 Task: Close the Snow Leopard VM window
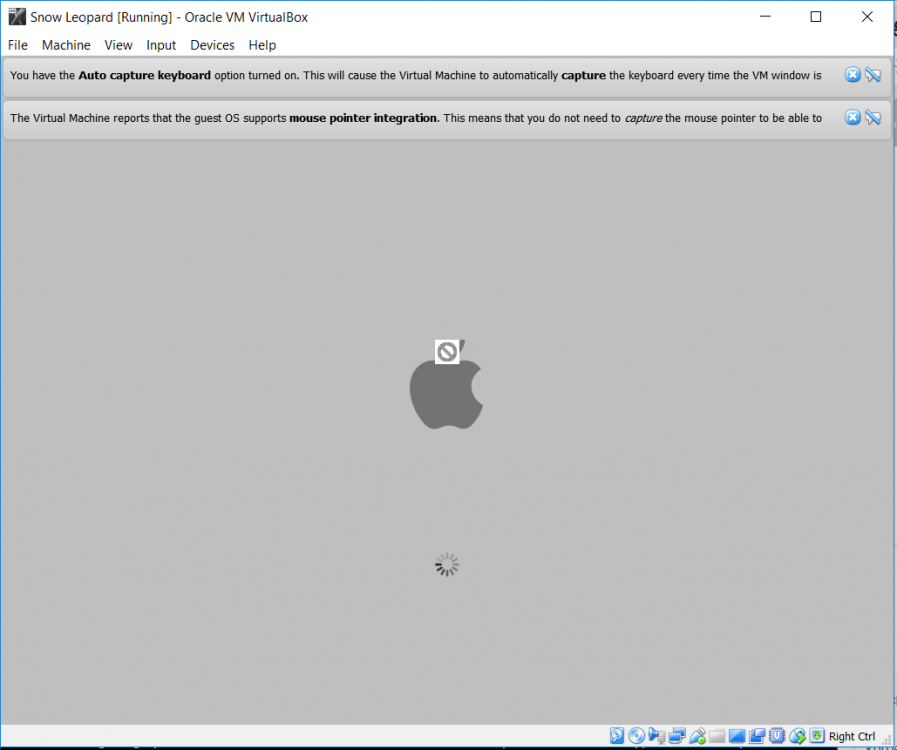point(867,17)
